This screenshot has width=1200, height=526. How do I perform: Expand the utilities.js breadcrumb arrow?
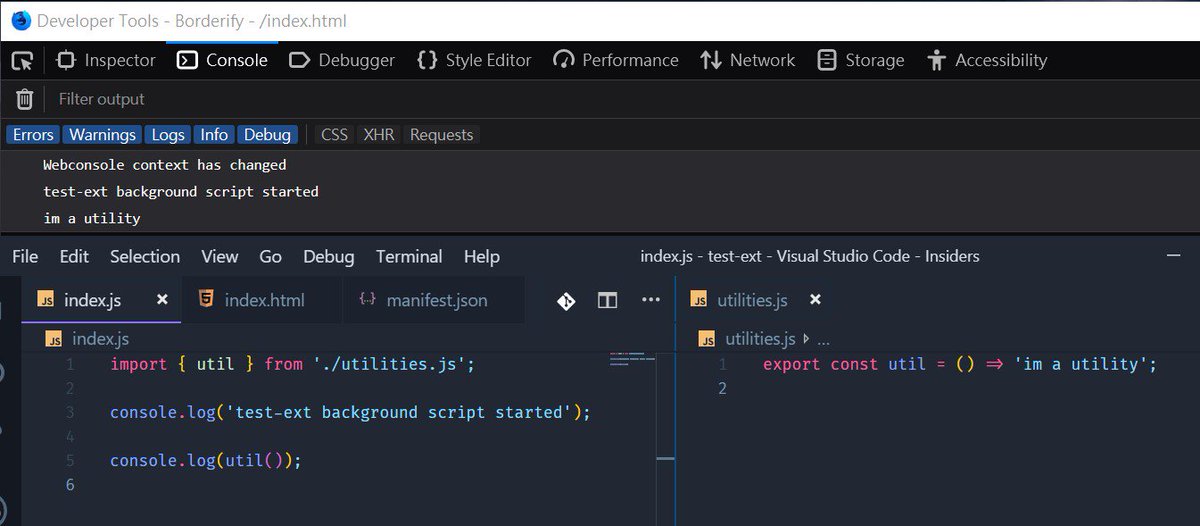[806, 339]
